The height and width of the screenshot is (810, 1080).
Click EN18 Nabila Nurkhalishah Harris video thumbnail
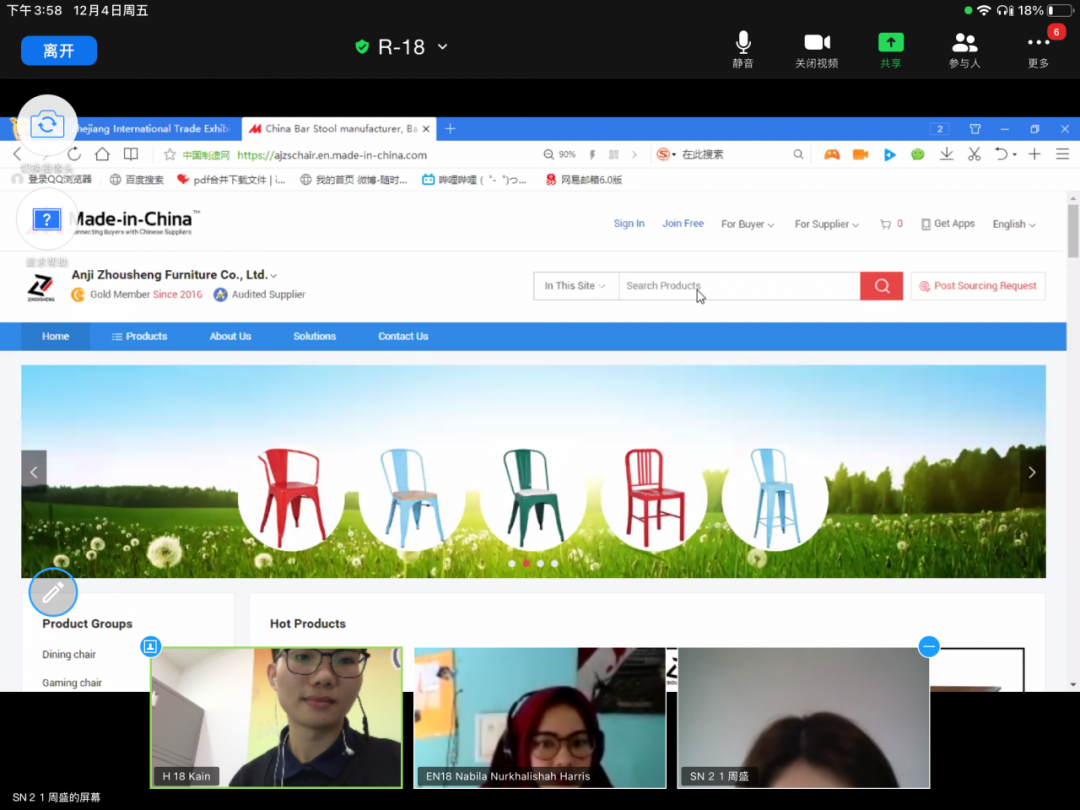(x=539, y=717)
